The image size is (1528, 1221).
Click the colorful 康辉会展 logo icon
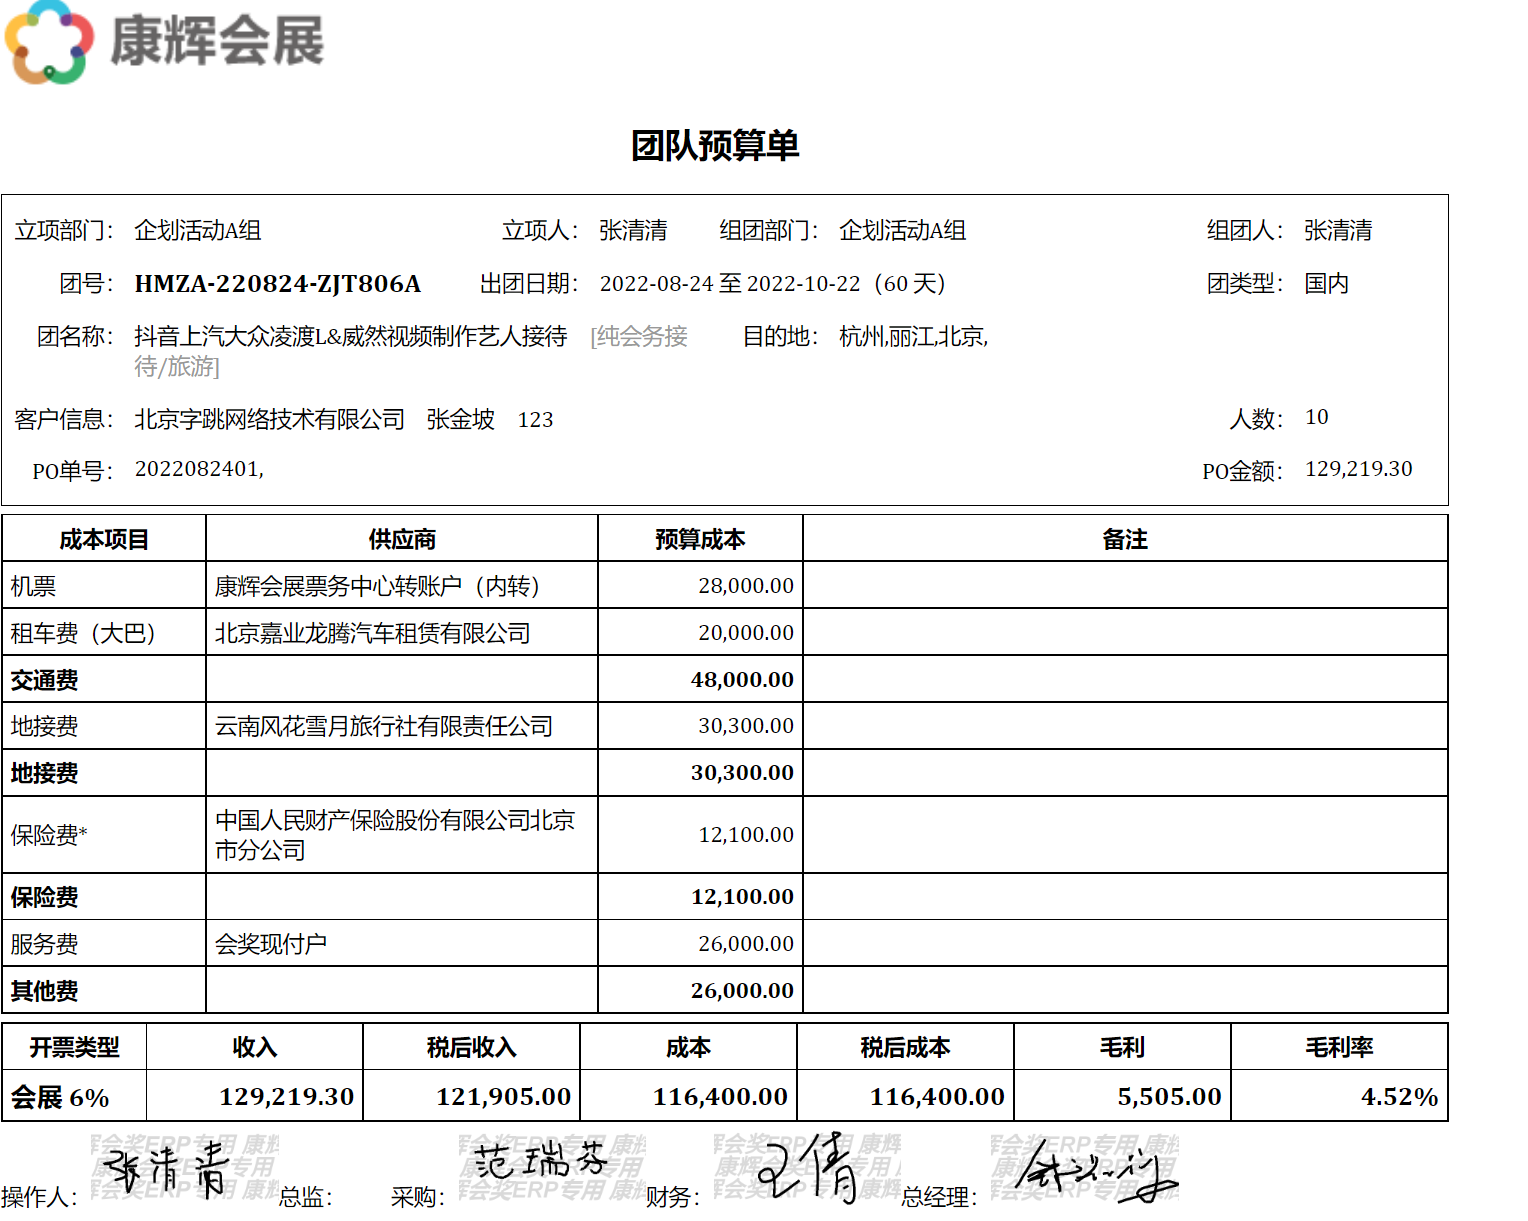(48, 42)
